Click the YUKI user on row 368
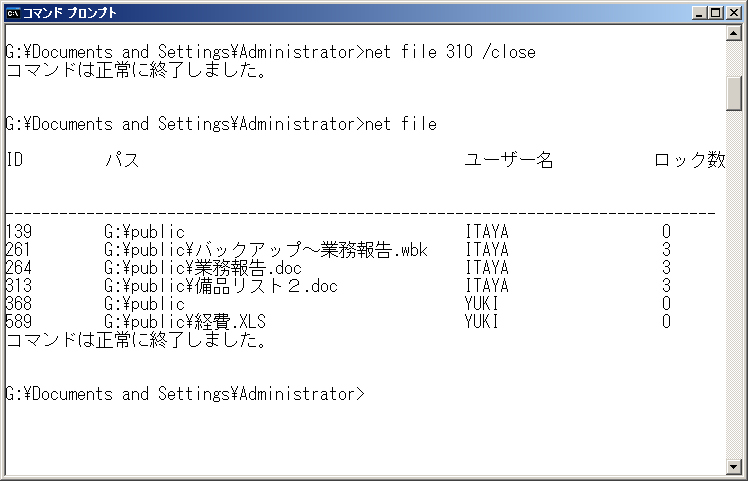 [x=482, y=304]
